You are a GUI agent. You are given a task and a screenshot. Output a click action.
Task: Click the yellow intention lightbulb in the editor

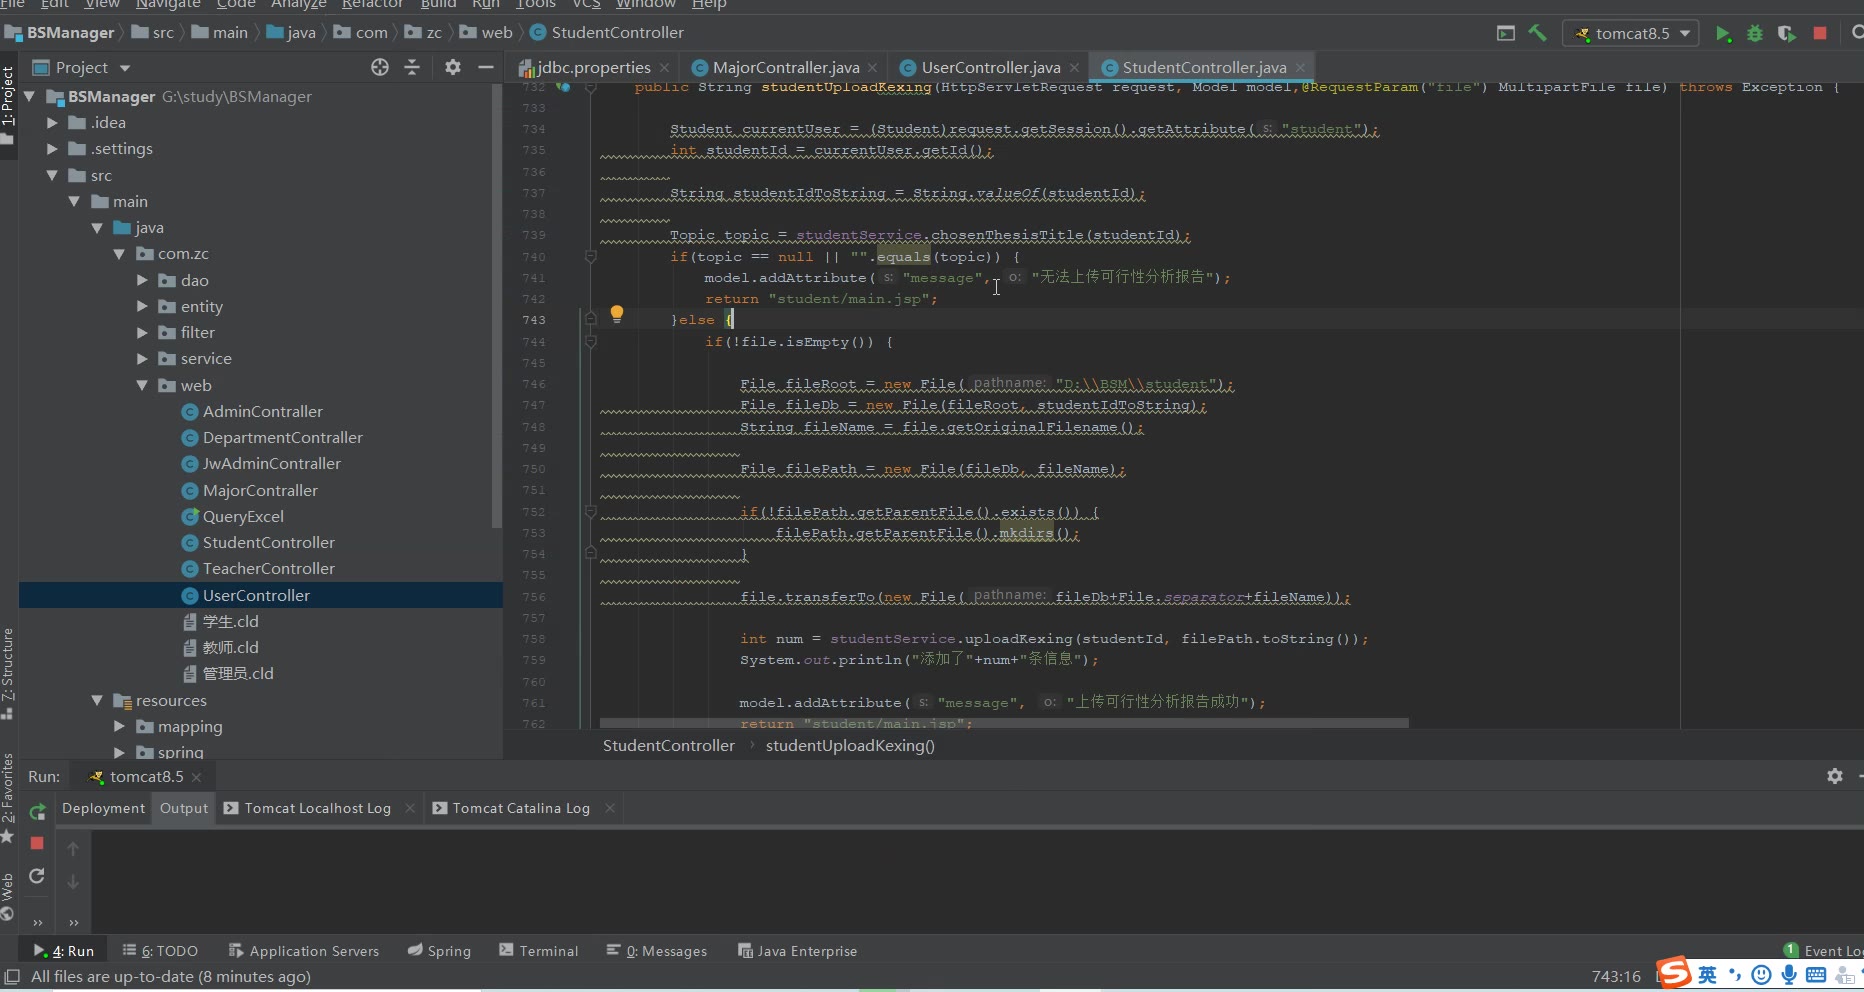[x=617, y=314]
